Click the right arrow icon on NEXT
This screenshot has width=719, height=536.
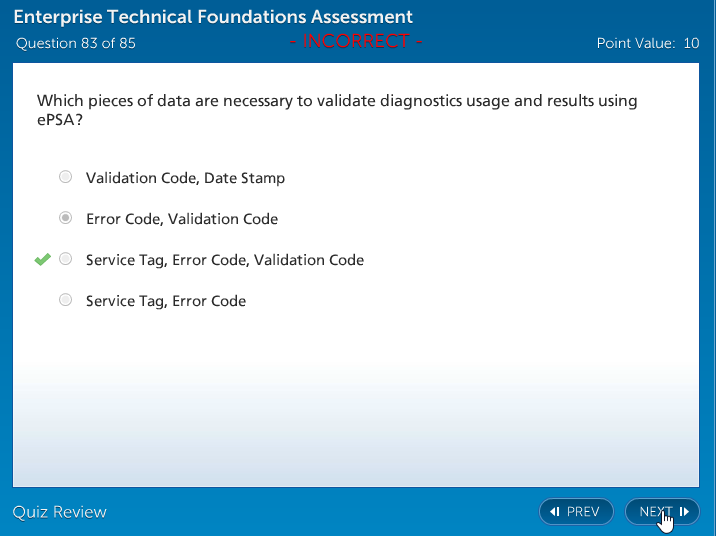coord(684,512)
